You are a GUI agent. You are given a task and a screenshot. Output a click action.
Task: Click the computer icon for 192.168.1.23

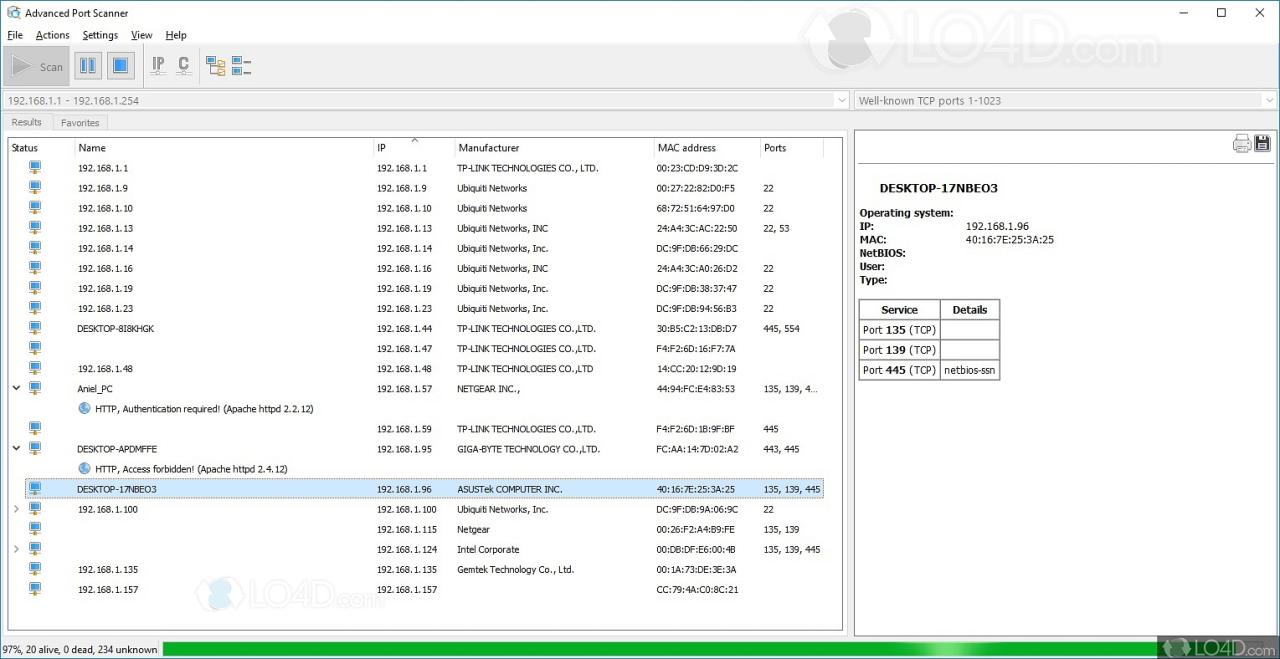pos(35,307)
